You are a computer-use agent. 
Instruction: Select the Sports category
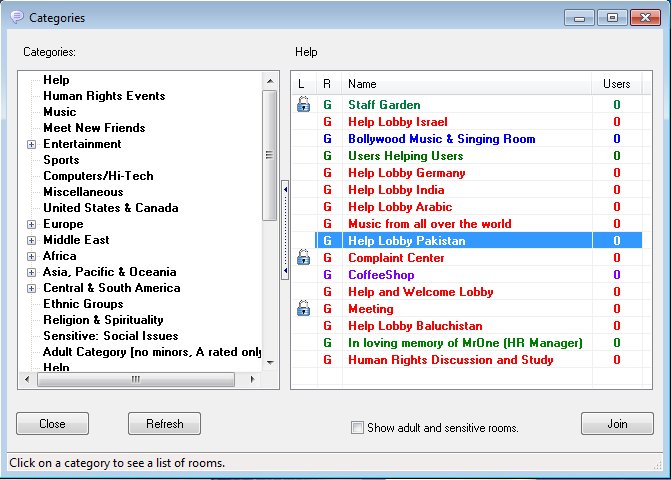(x=61, y=160)
